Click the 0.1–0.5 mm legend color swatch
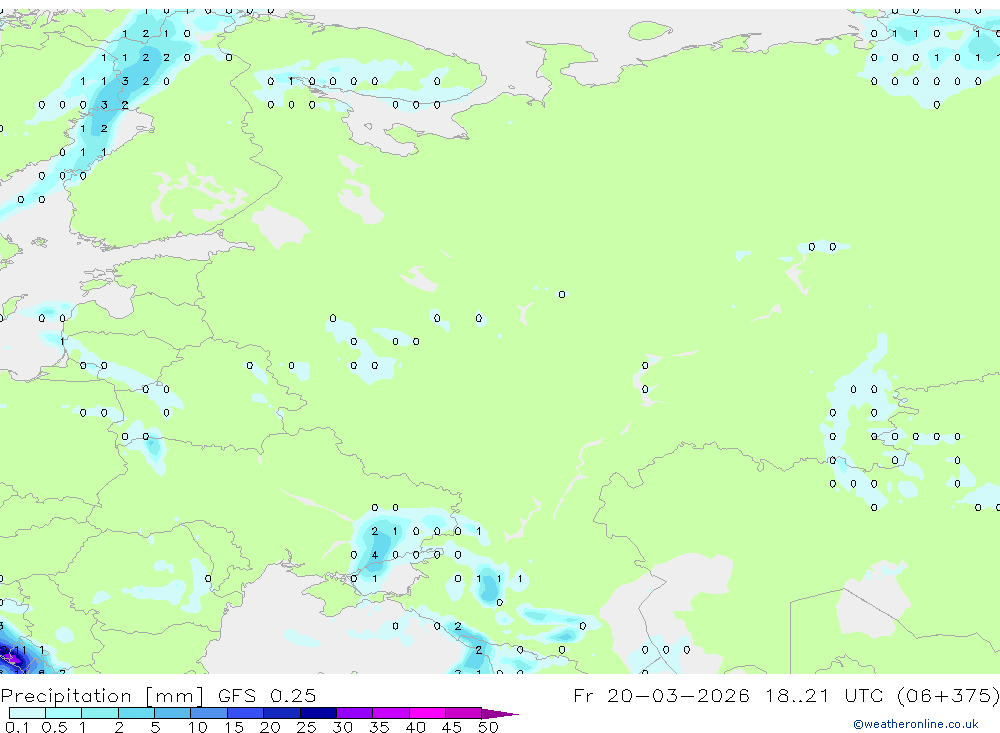This screenshot has width=1000, height=733. 27,713
